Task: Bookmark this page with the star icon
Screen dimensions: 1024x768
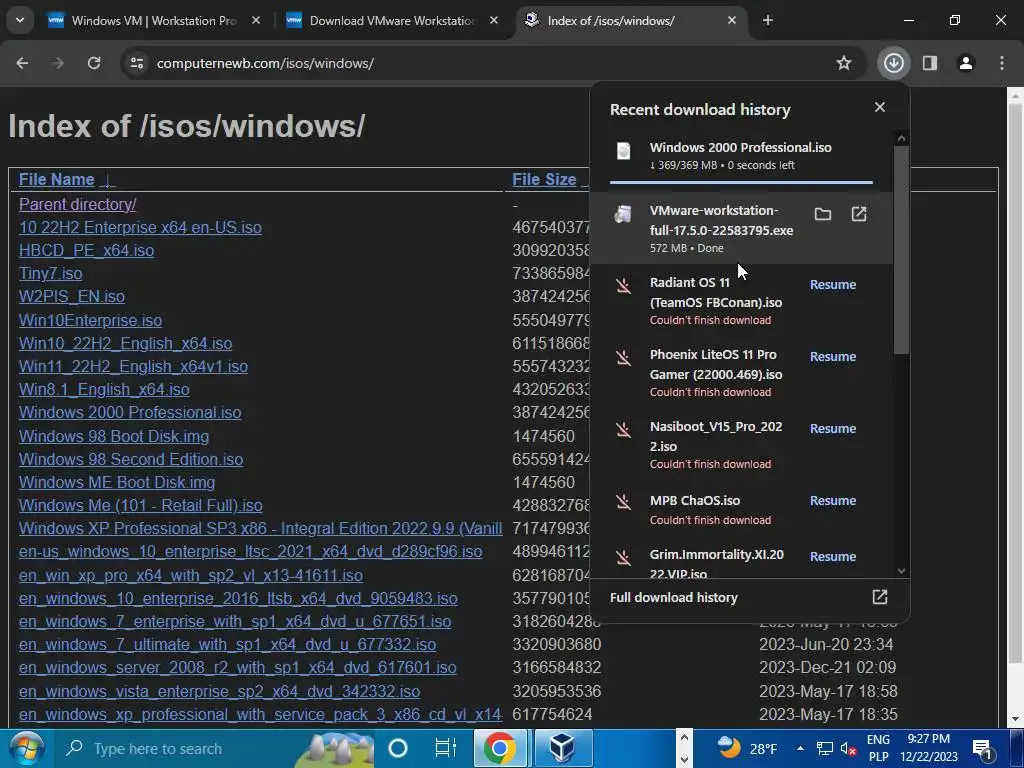Action: tap(844, 63)
